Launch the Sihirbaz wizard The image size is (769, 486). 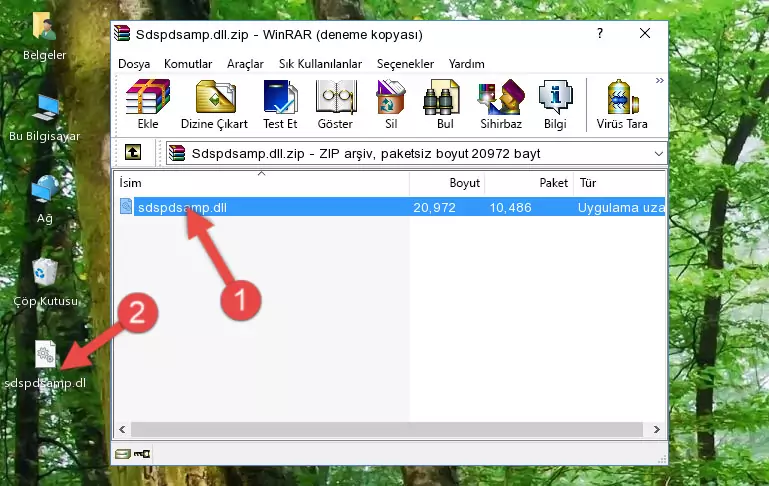[x=501, y=104]
